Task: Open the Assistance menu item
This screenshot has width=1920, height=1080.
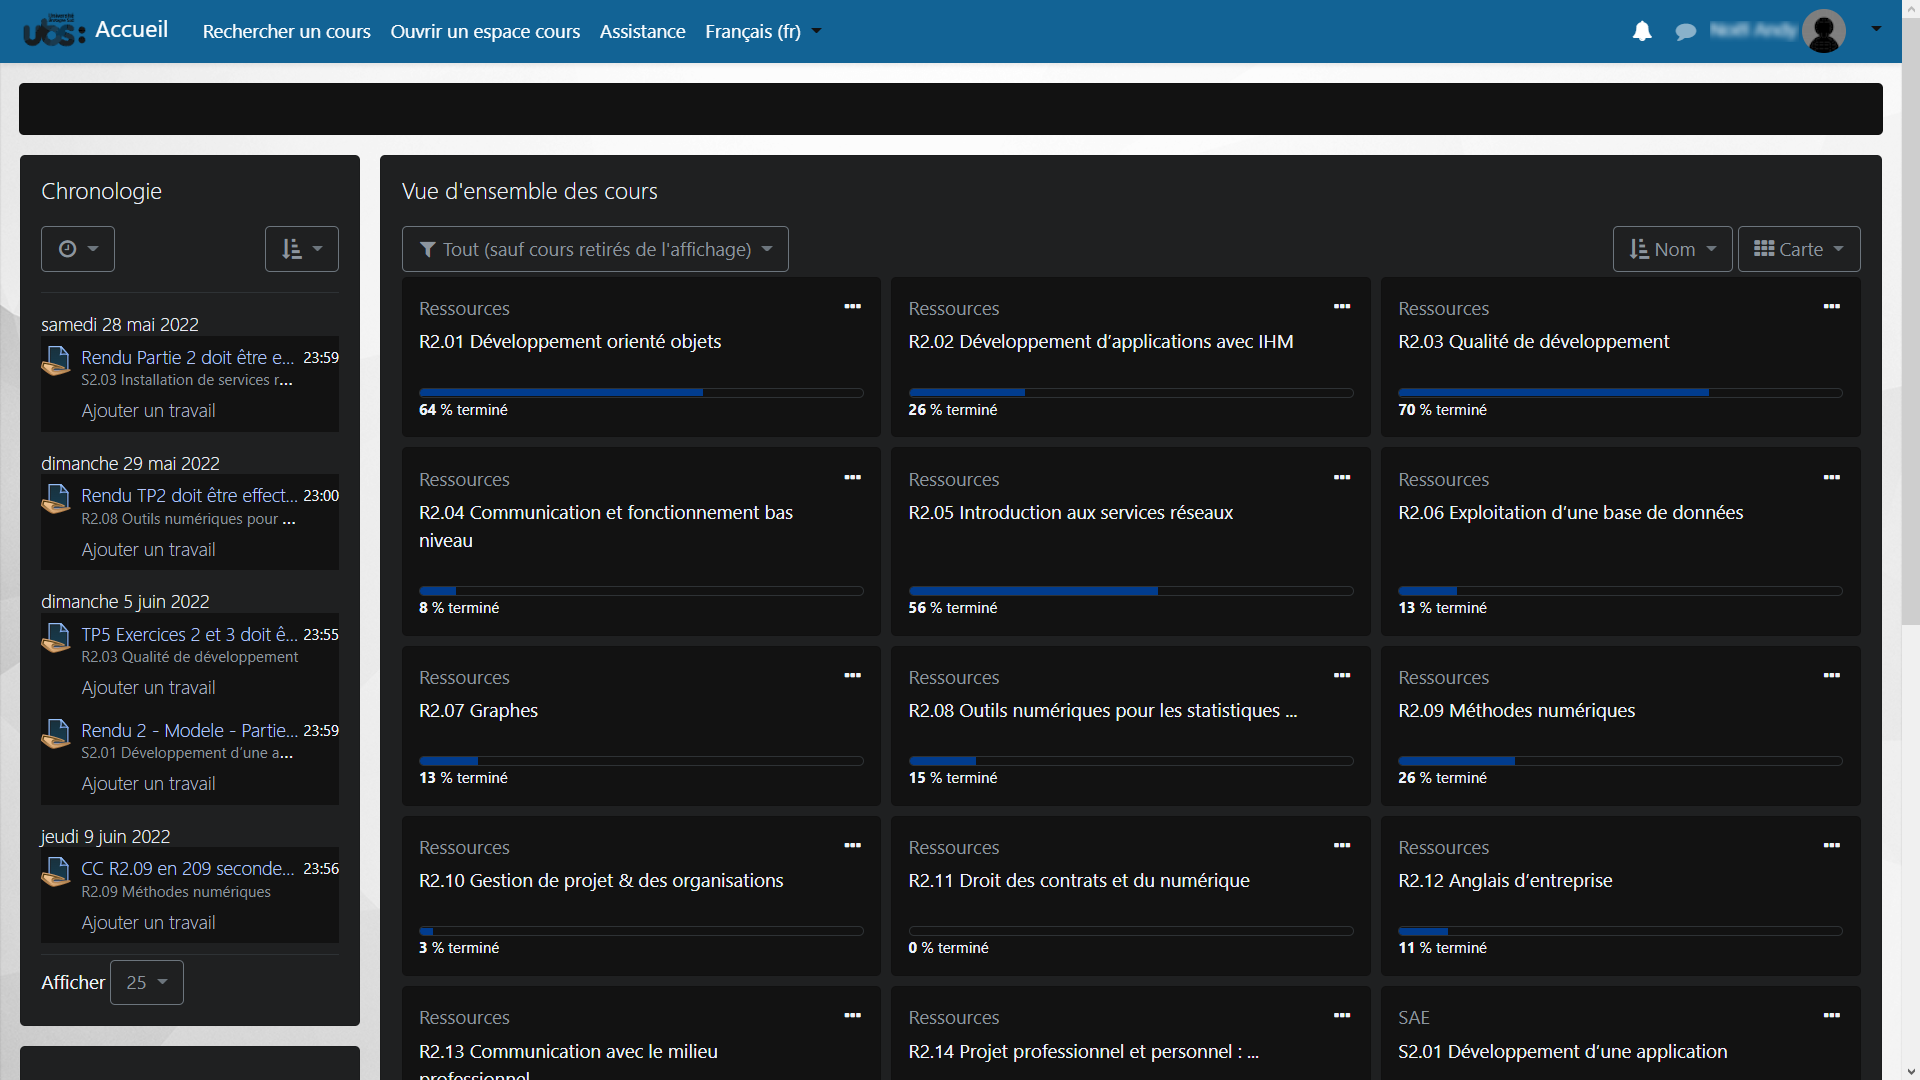Action: (642, 32)
